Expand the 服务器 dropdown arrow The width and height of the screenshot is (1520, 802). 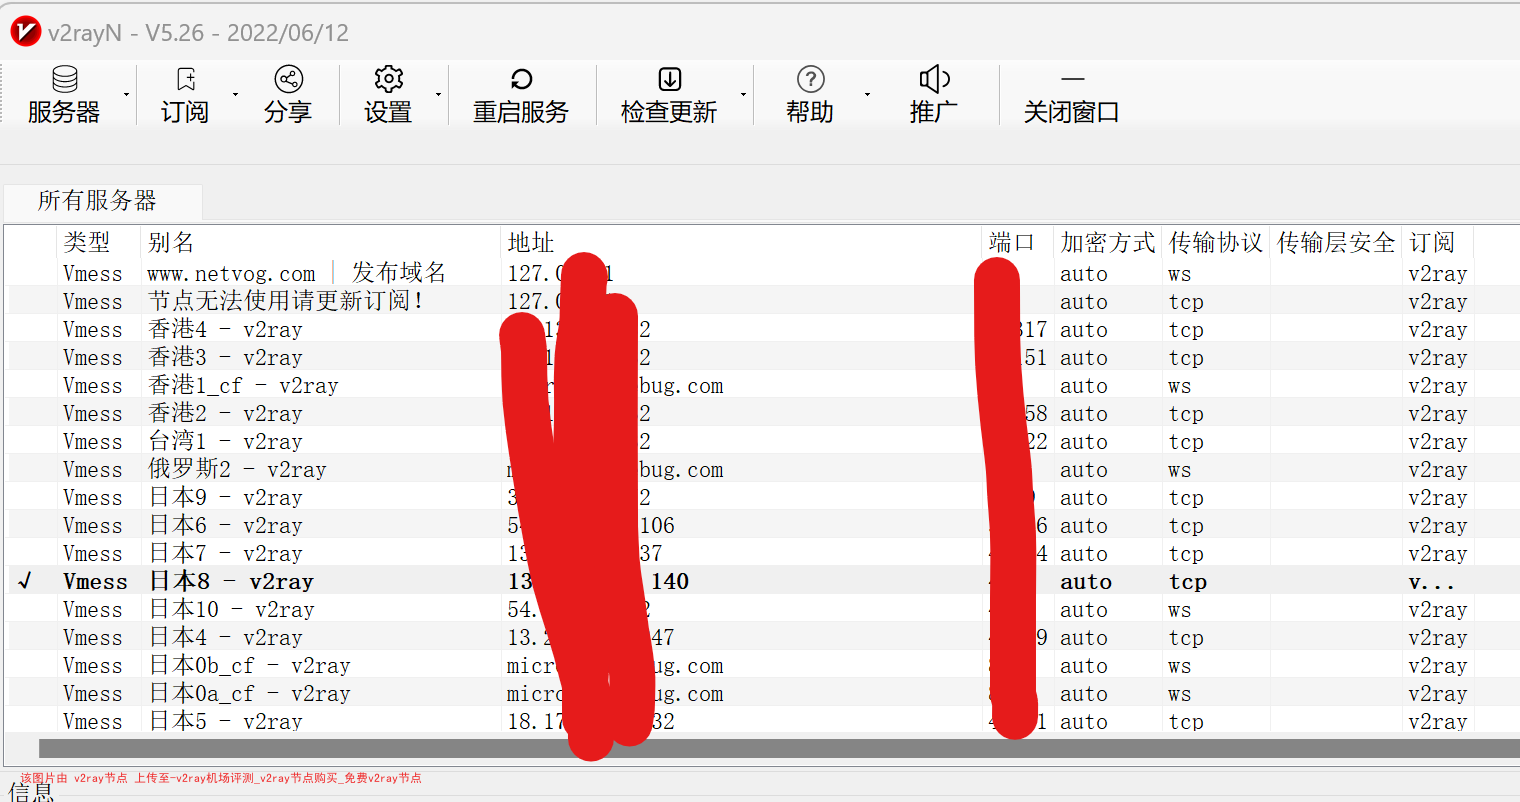[127, 95]
